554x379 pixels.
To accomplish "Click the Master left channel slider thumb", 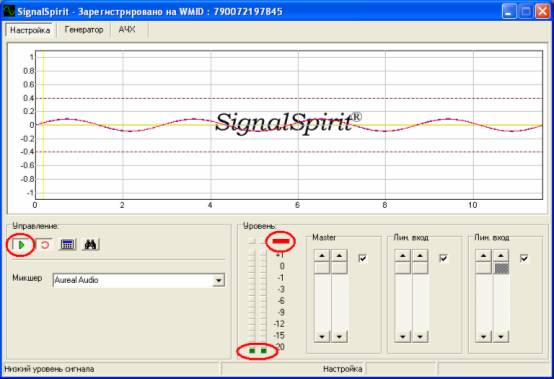I will (322, 268).
